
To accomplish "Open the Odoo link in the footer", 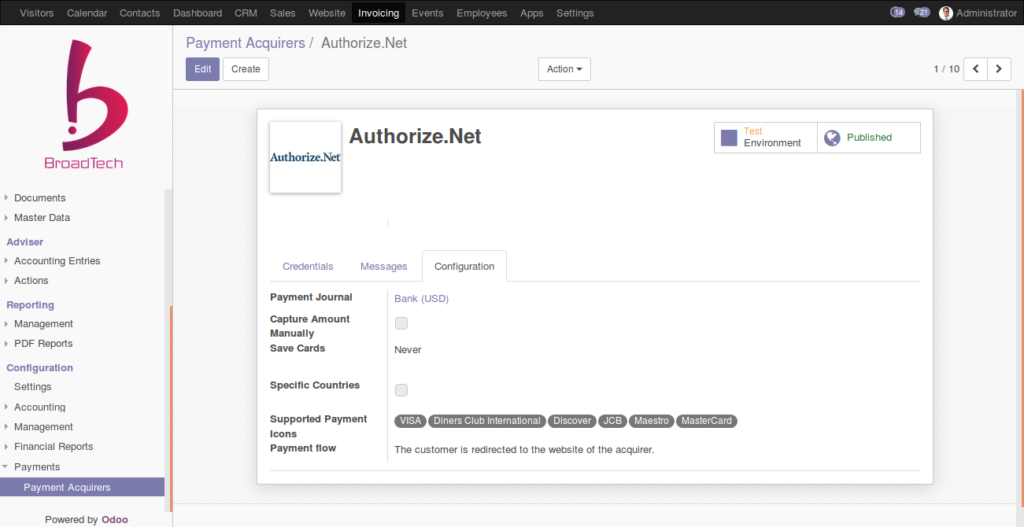I will (x=115, y=520).
